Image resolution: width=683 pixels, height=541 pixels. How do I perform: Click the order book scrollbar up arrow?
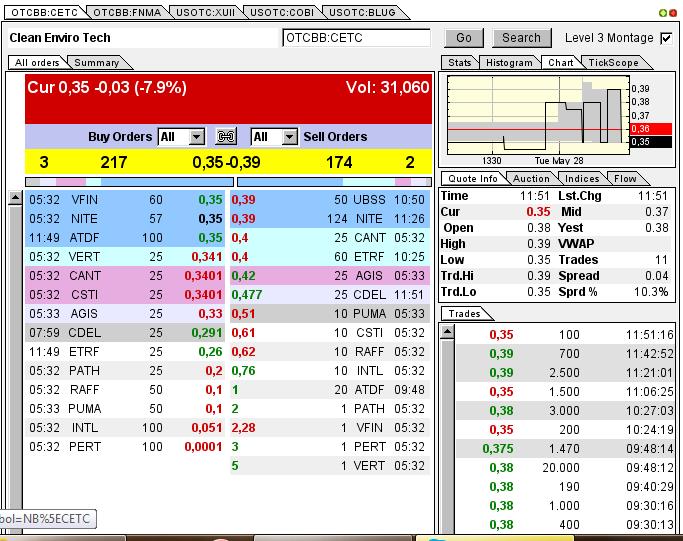click(x=15, y=198)
